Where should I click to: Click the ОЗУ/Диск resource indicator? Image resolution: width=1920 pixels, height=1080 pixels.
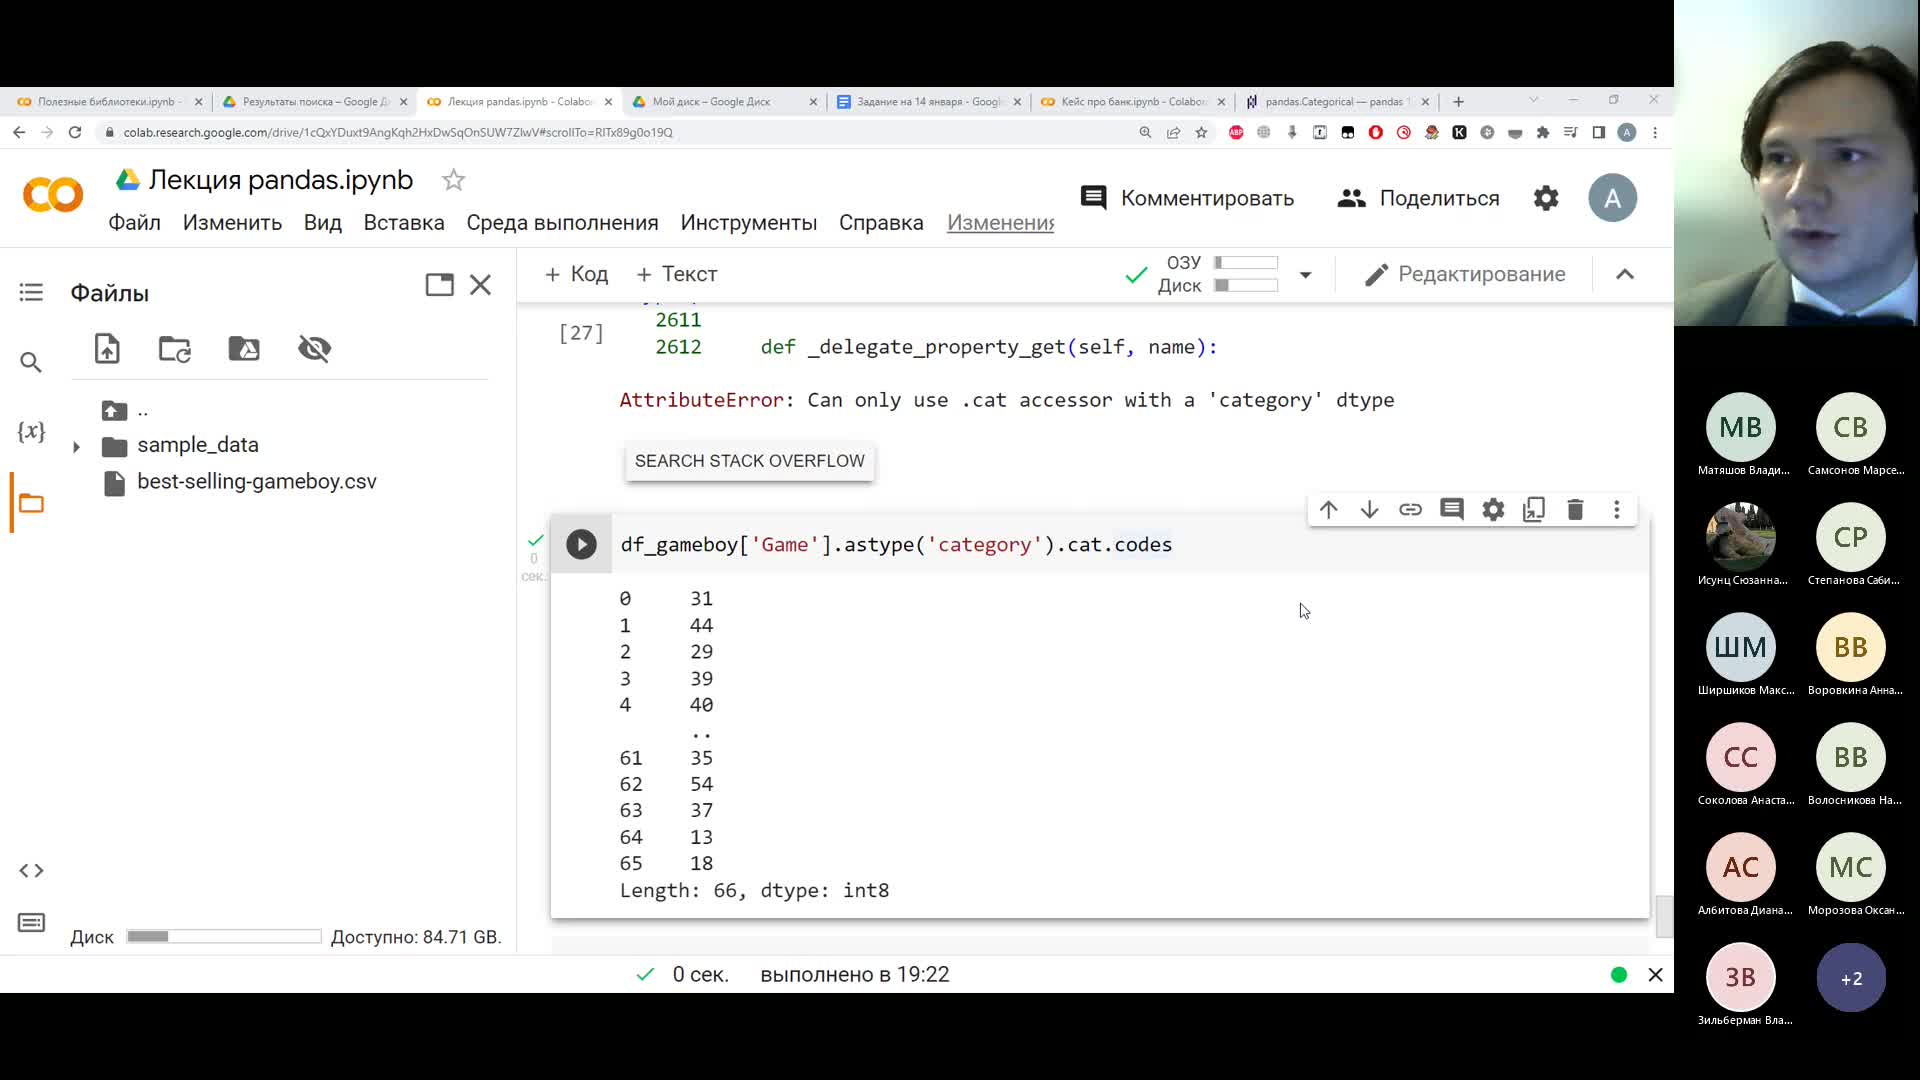click(1218, 274)
